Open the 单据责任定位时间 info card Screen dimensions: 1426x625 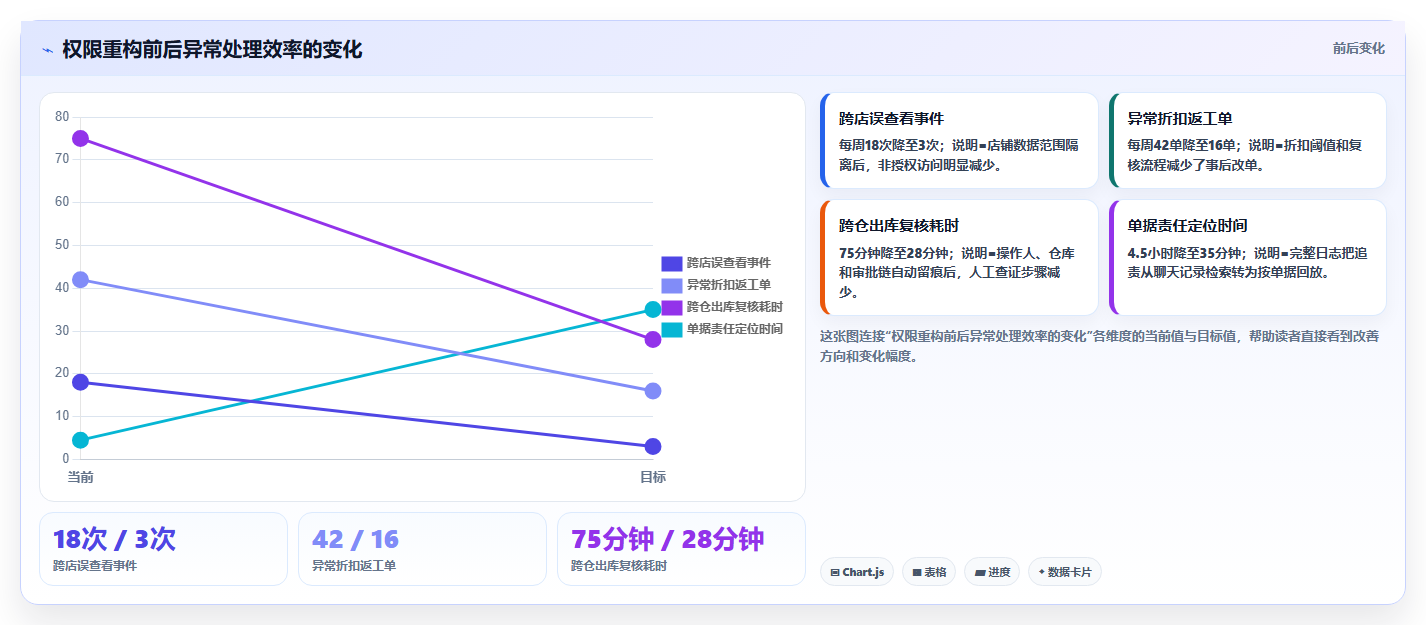pos(1248,258)
